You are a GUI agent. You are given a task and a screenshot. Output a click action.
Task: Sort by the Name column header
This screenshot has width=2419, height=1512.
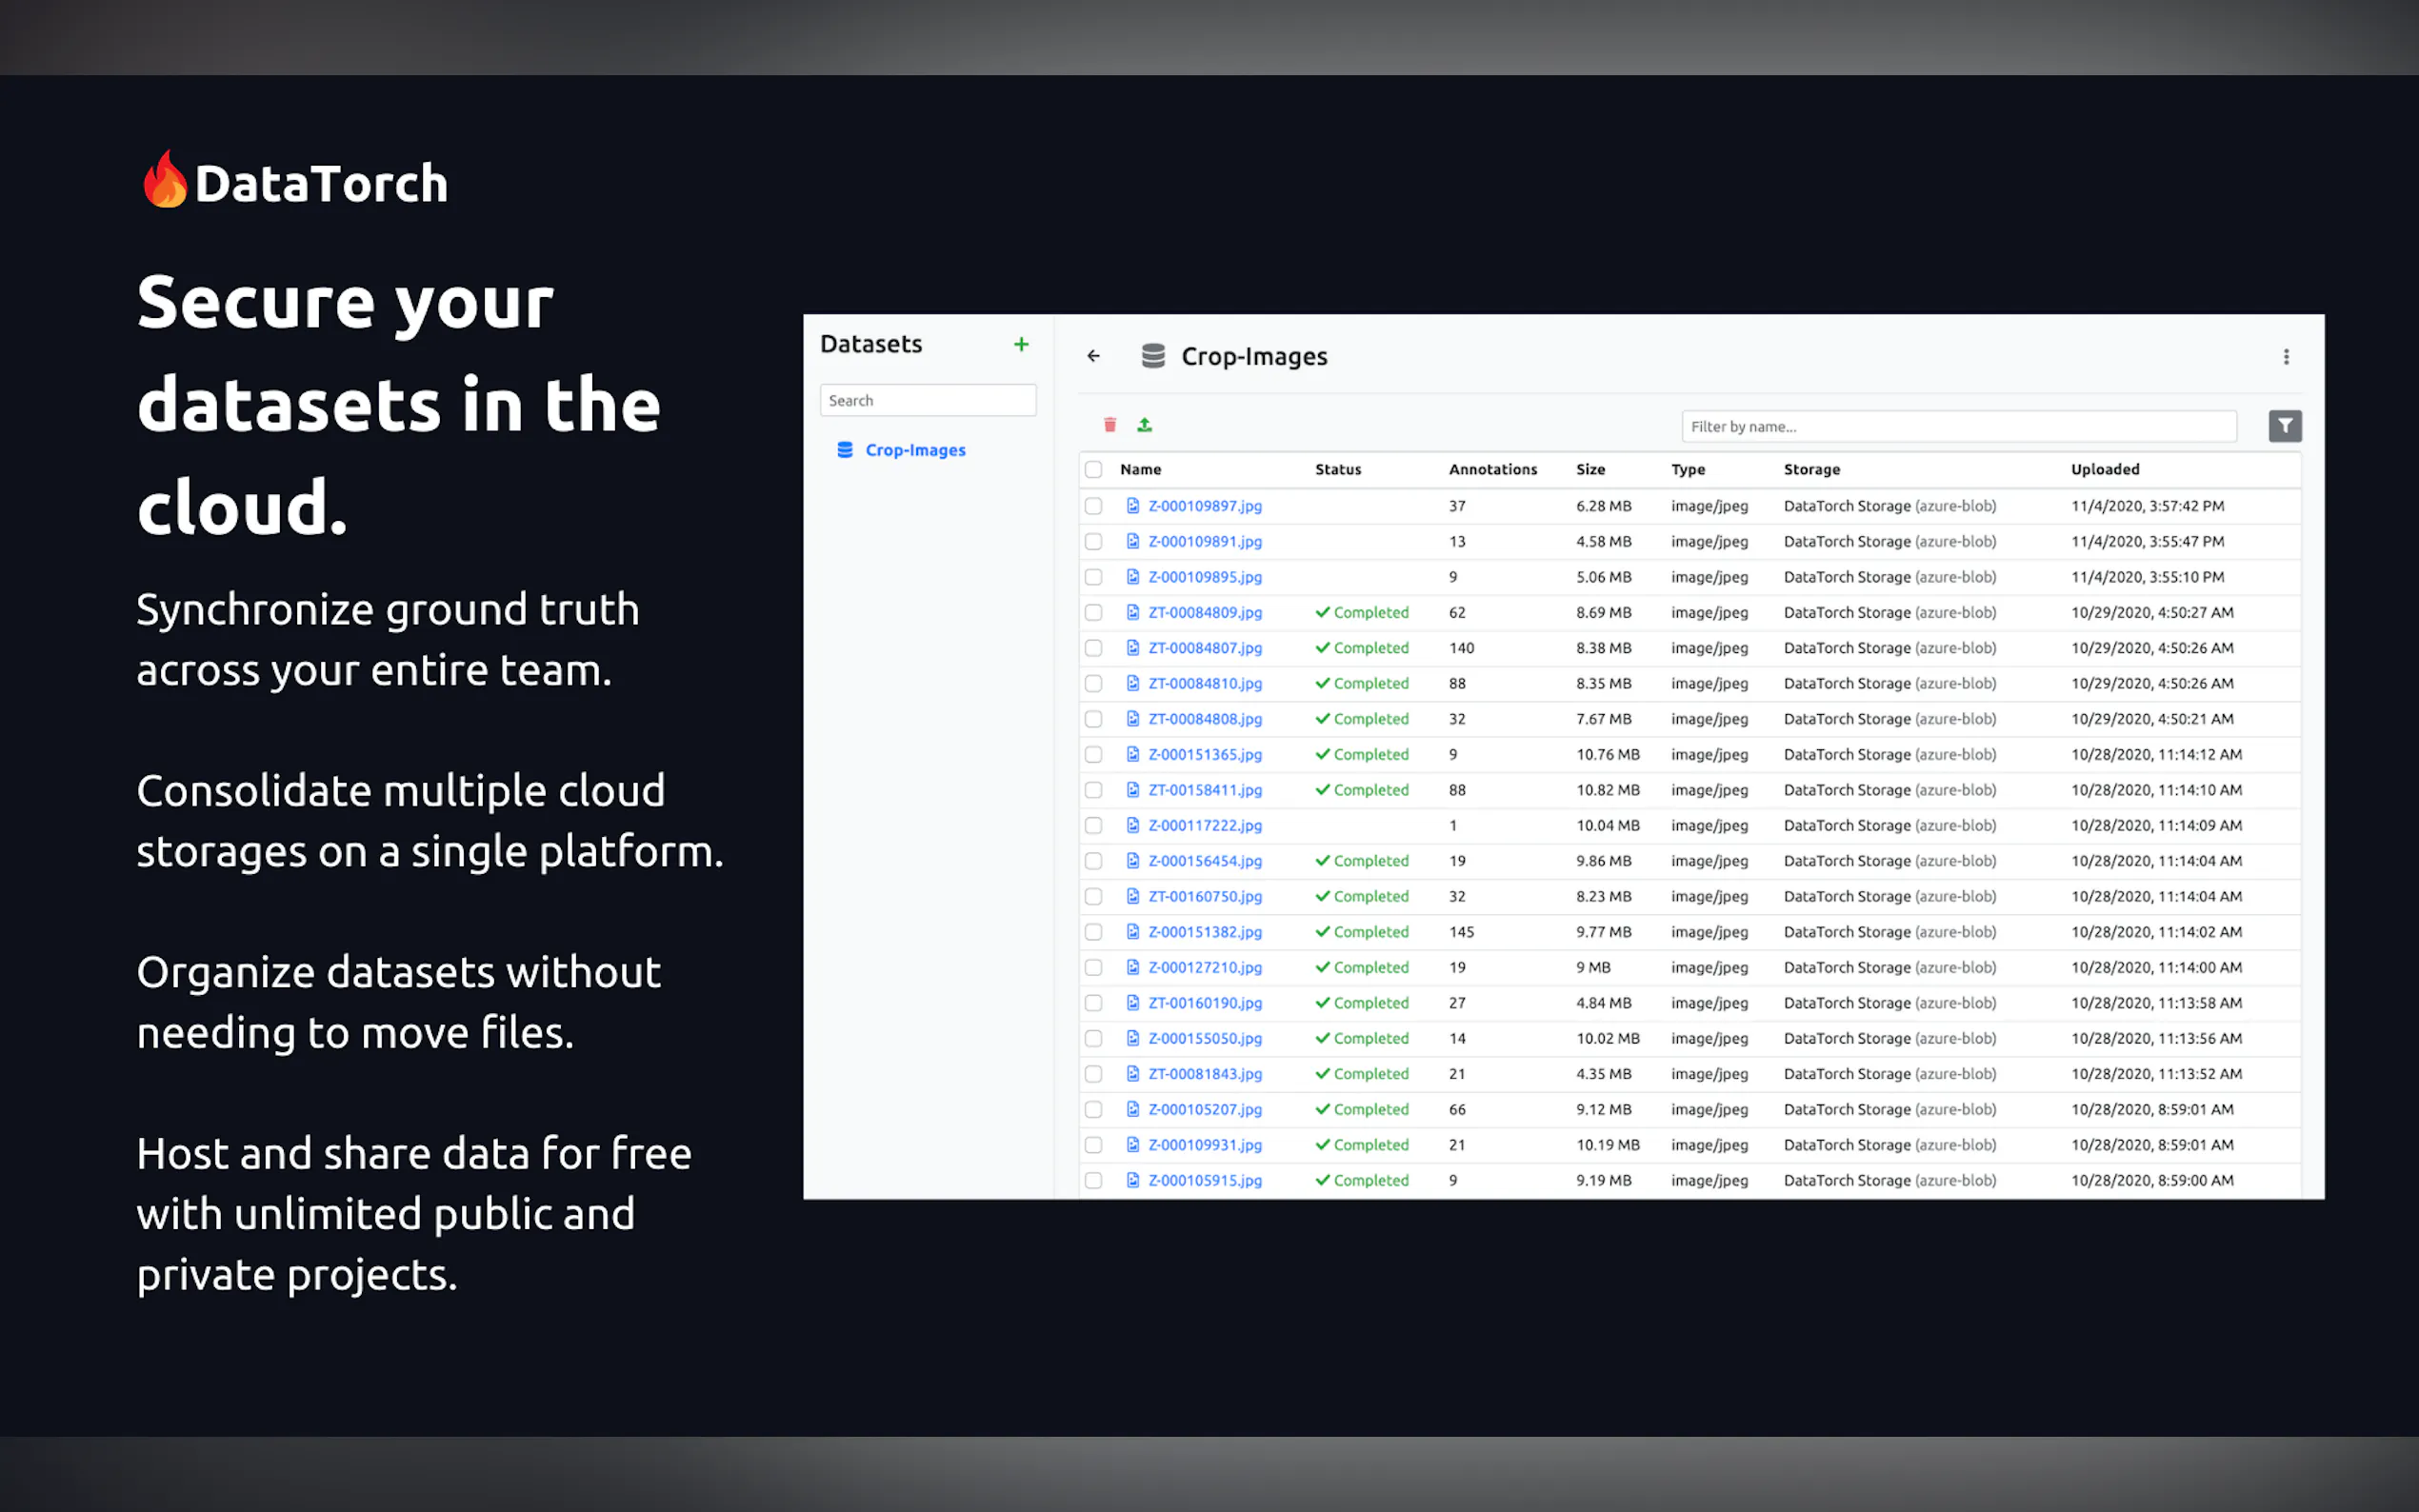tap(1141, 469)
